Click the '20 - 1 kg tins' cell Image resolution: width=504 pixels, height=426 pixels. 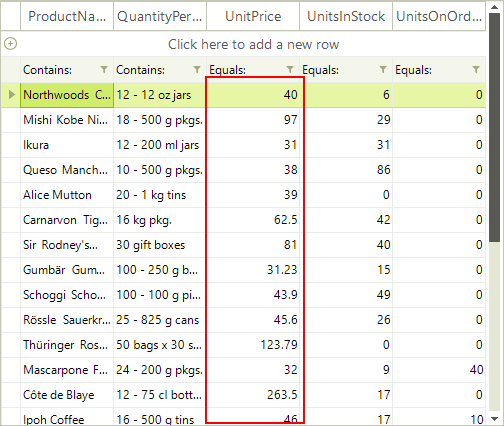(x=160, y=195)
